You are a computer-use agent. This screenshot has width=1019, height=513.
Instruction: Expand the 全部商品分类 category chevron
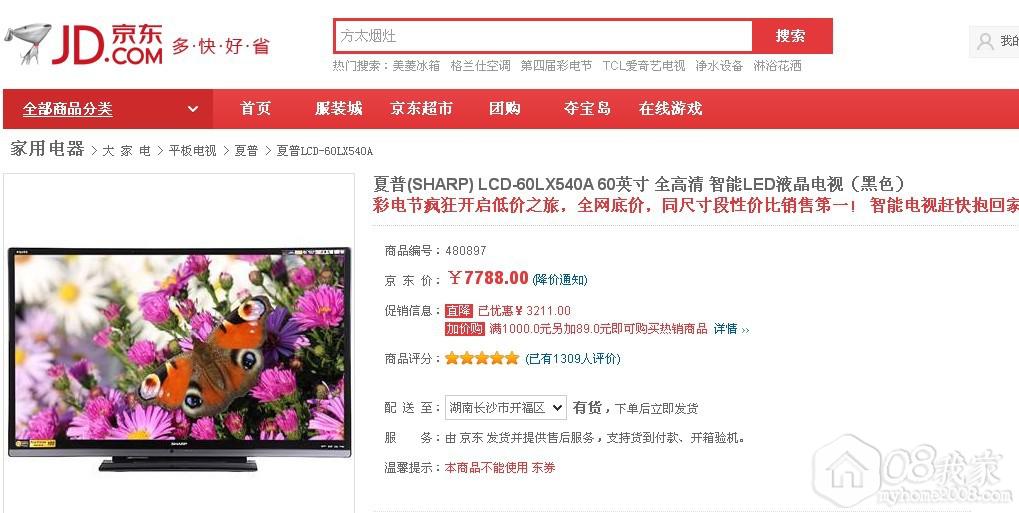pyautogui.click(x=193, y=109)
